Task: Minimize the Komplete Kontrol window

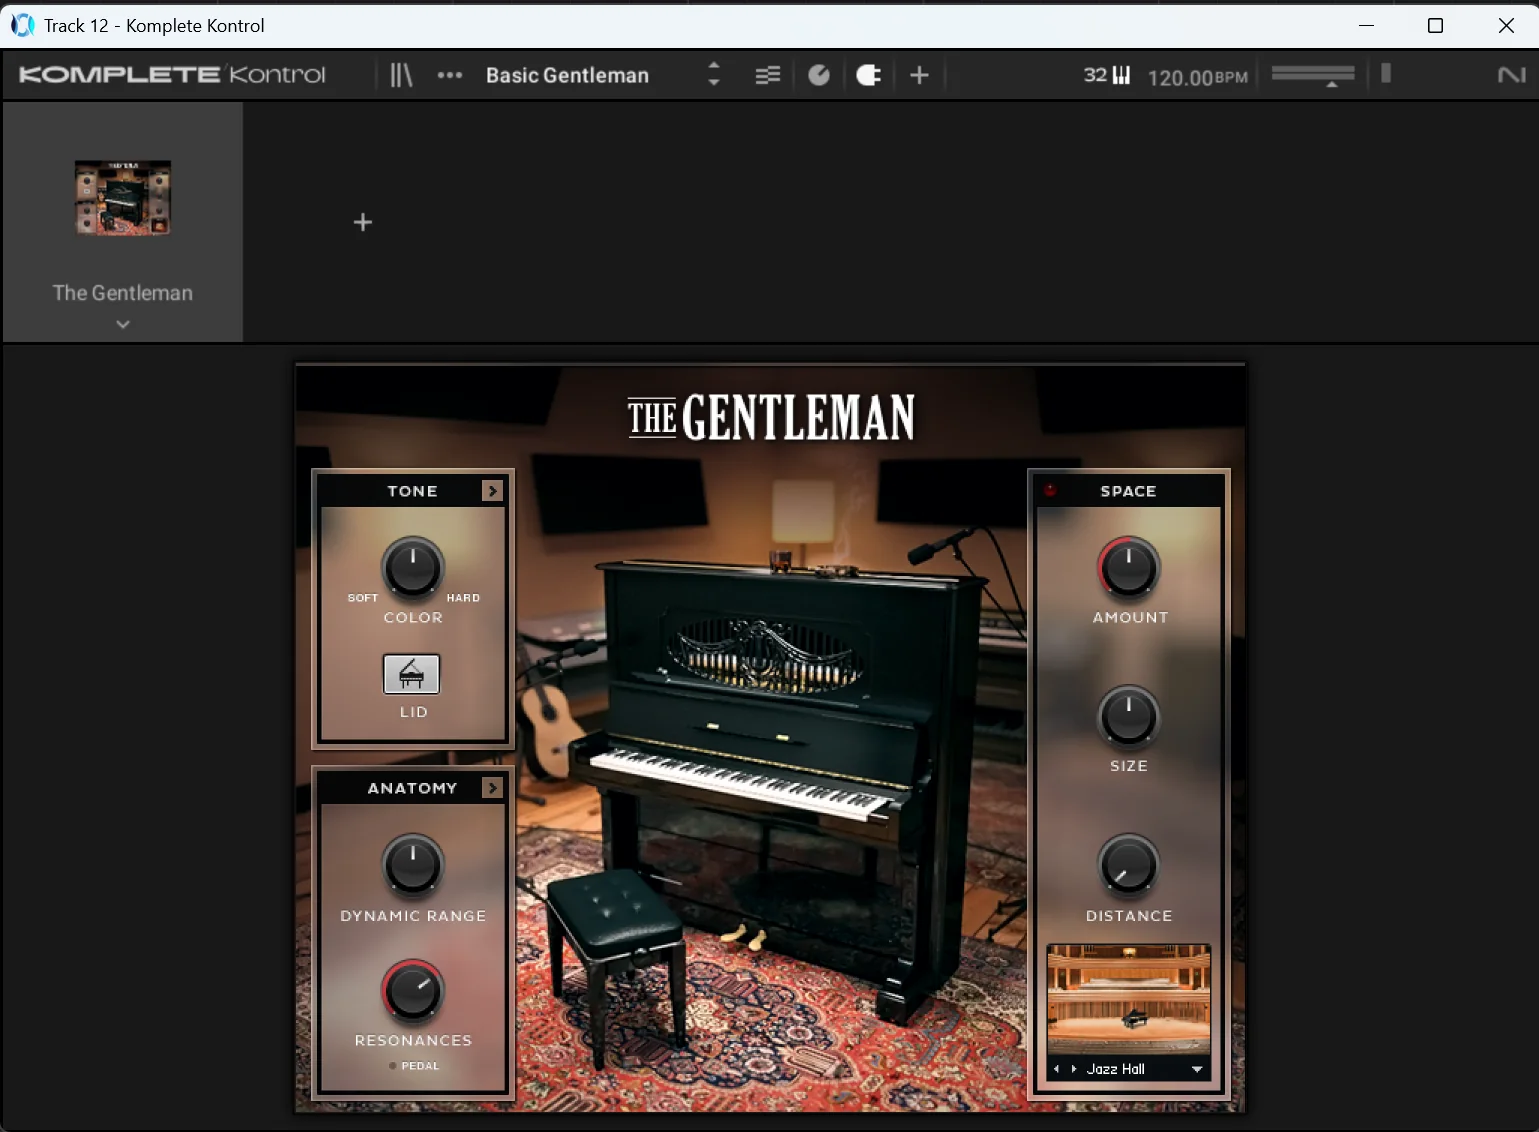Action: pos(1367,25)
